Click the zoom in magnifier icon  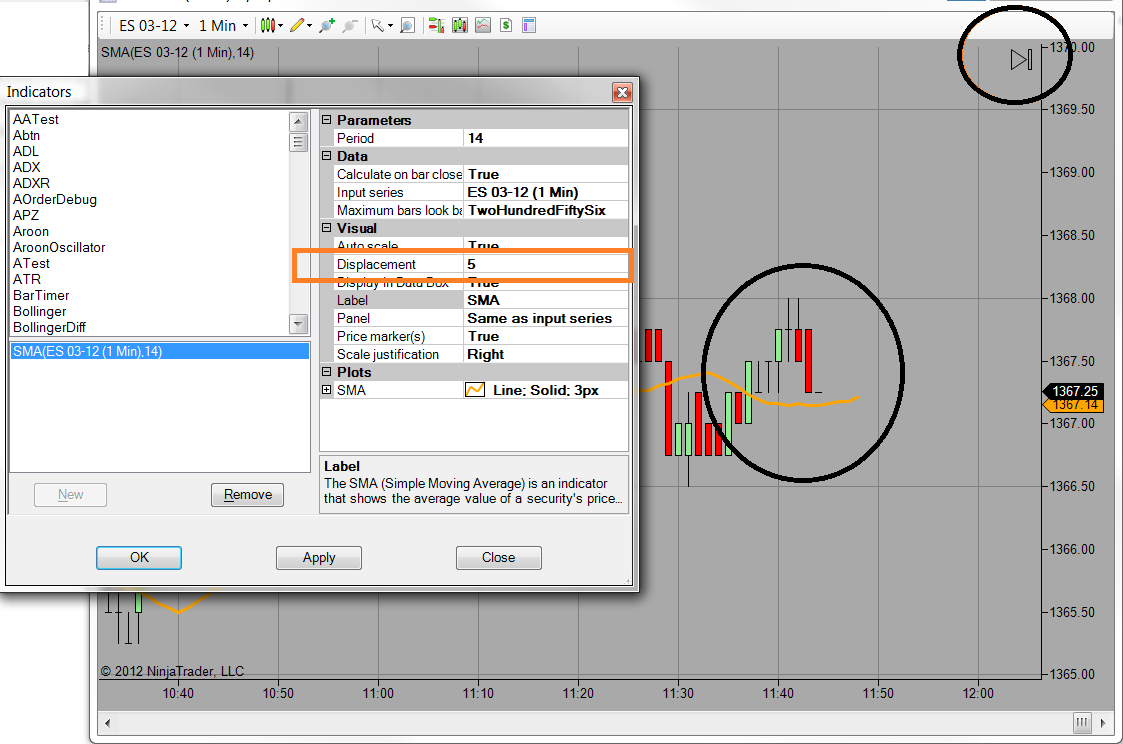click(x=327, y=26)
